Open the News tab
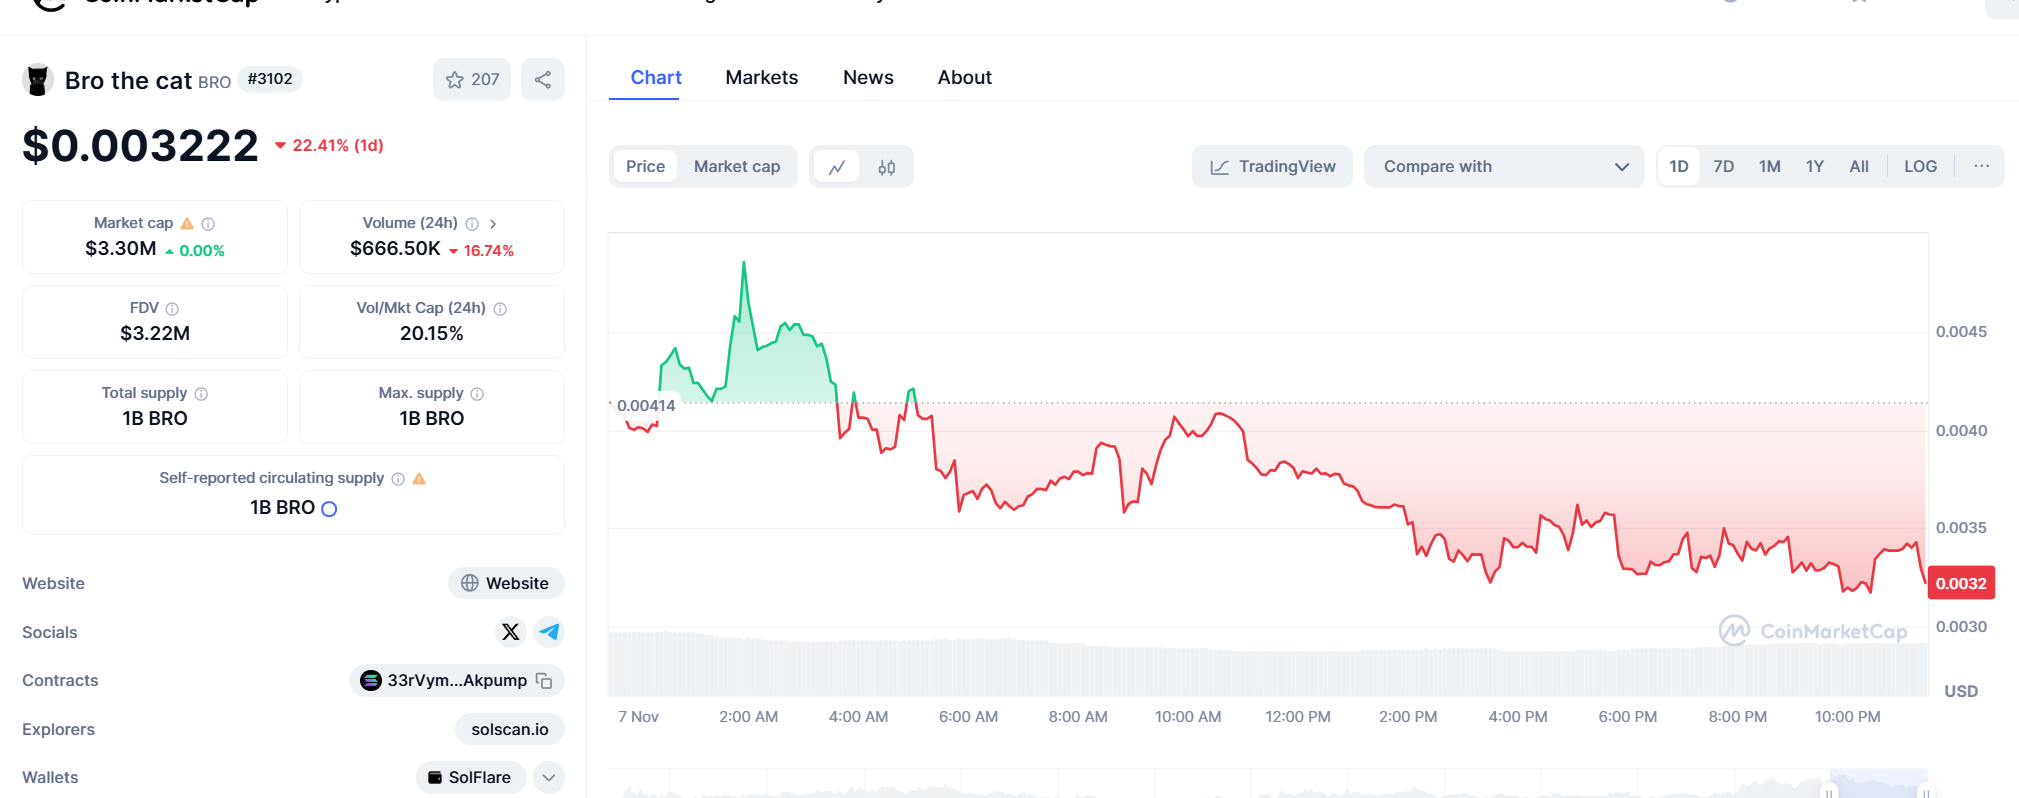This screenshot has height=798, width=2019. click(x=868, y=78)
